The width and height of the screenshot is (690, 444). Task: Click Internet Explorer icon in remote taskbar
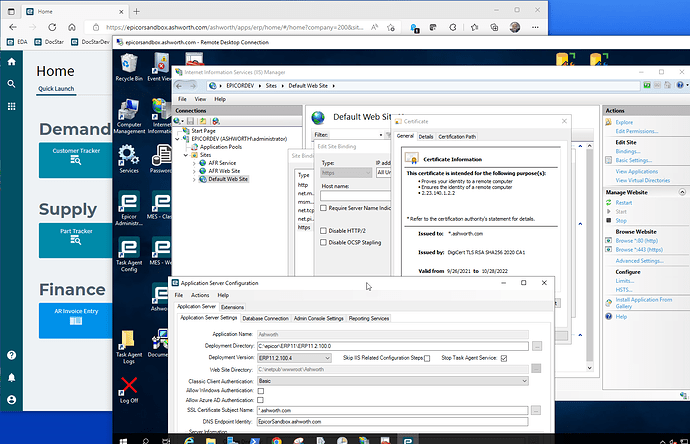[x=189, y=440]
